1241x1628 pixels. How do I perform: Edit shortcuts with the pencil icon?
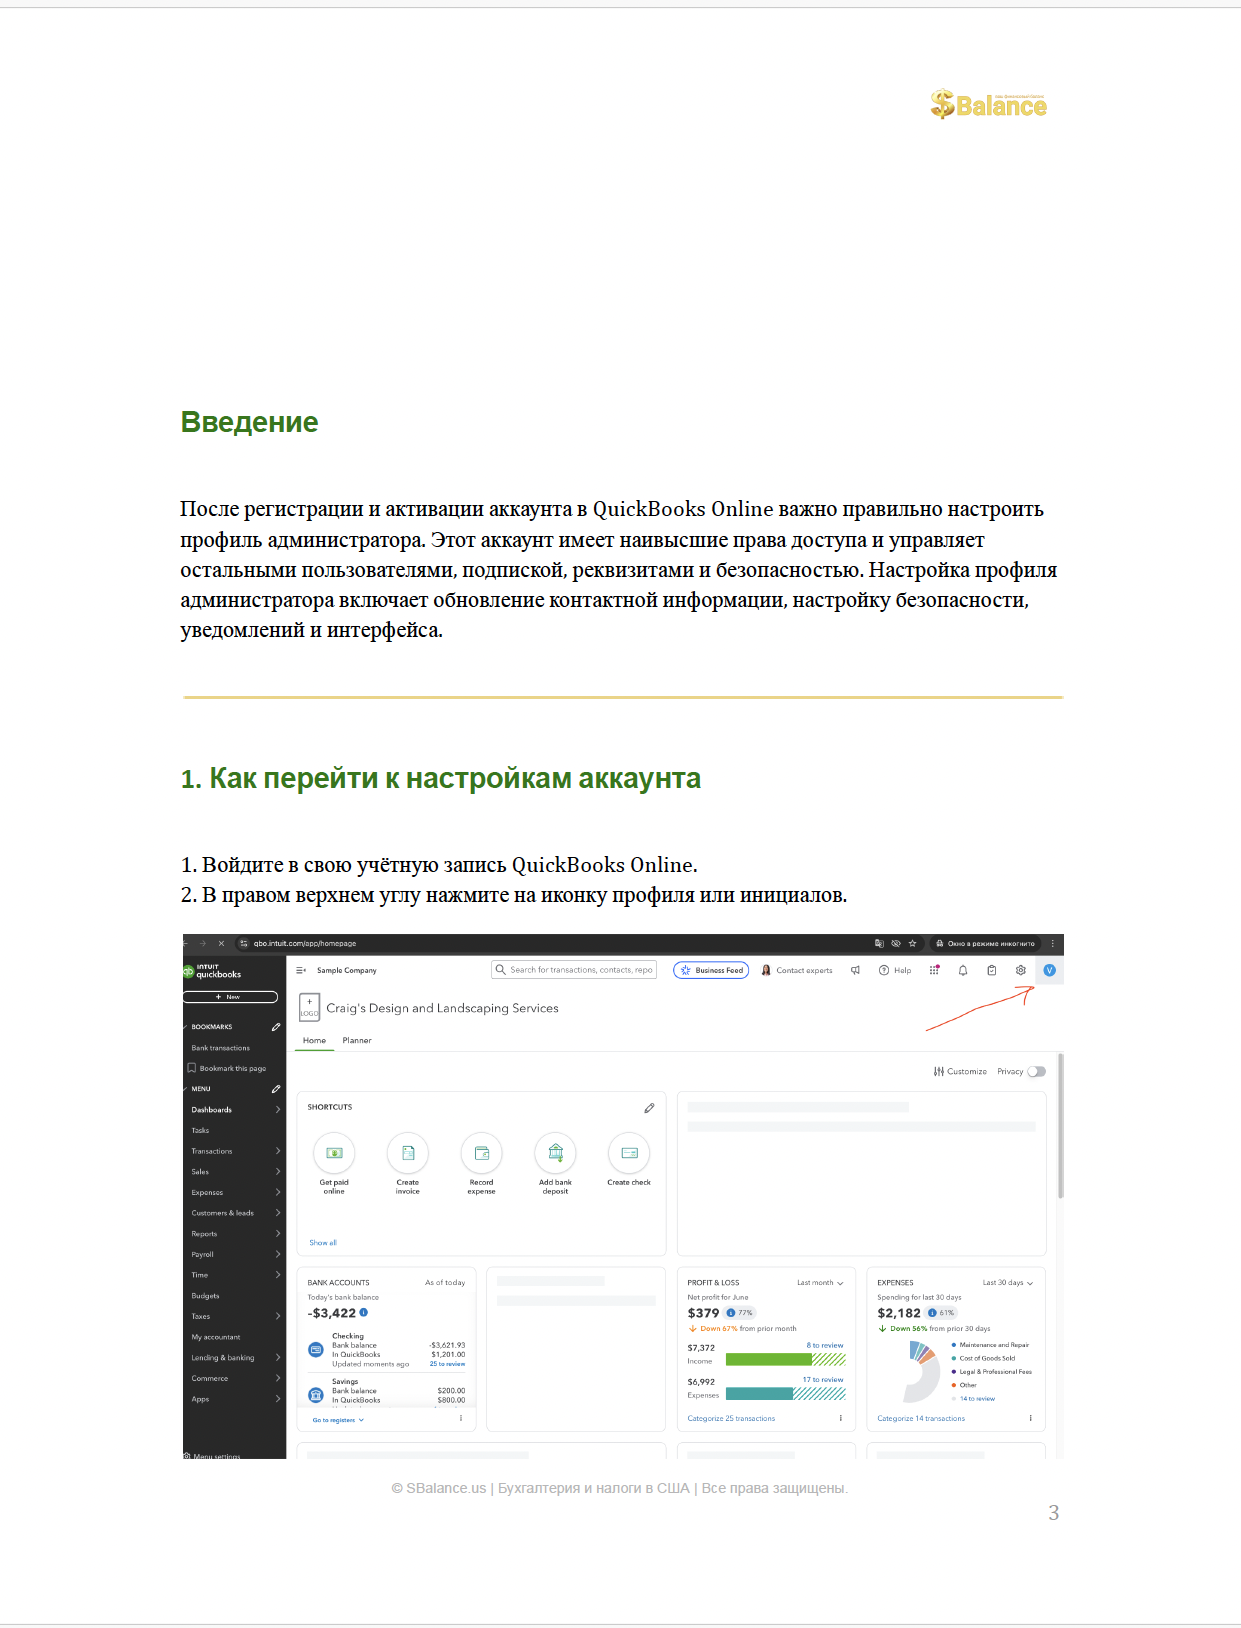point(649,1108)
